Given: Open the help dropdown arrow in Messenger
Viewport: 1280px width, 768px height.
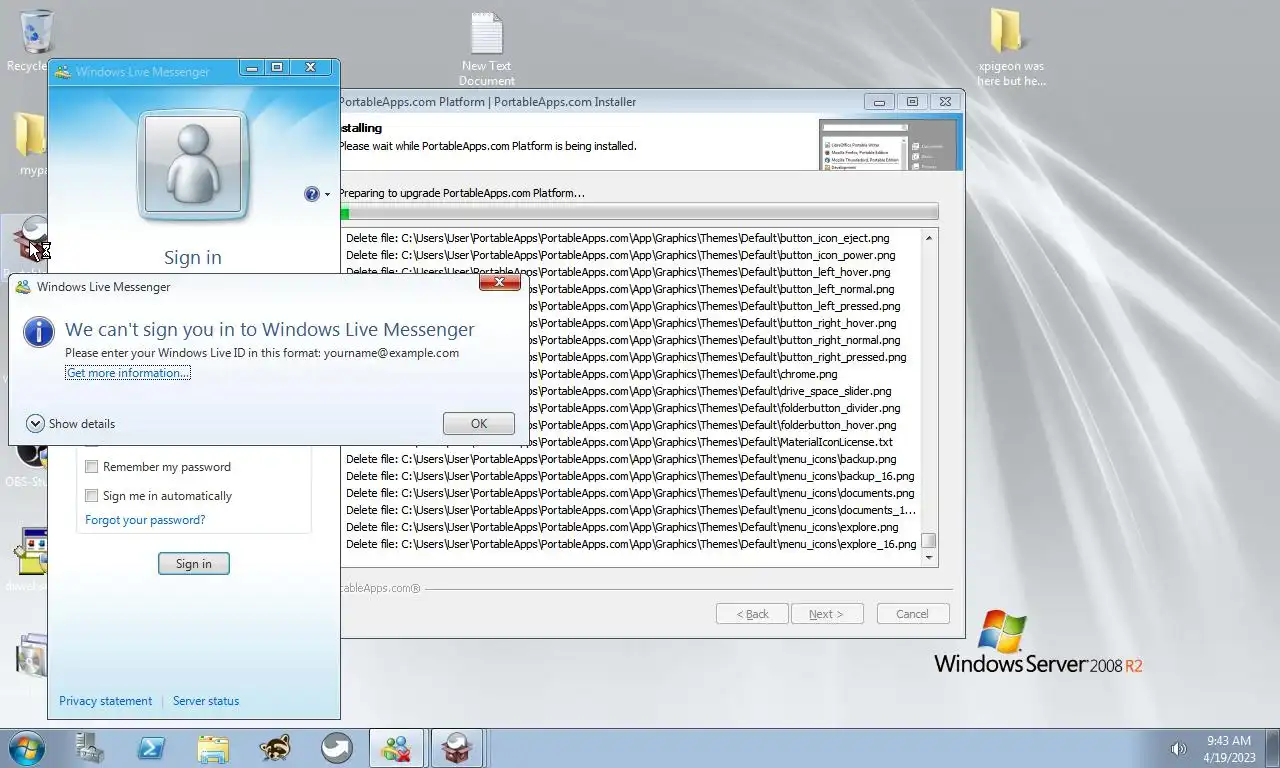Looking at the screenshot, I should coord(327,195).
